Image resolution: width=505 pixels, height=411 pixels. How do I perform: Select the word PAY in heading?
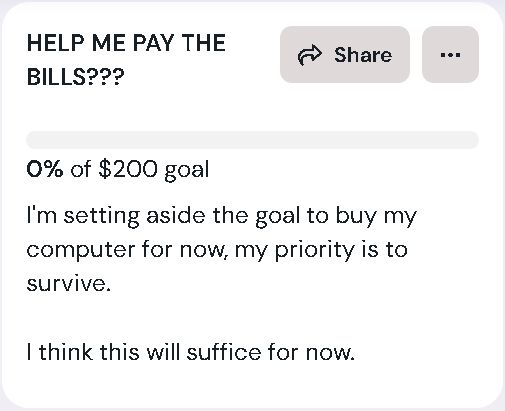pos(153,43)
